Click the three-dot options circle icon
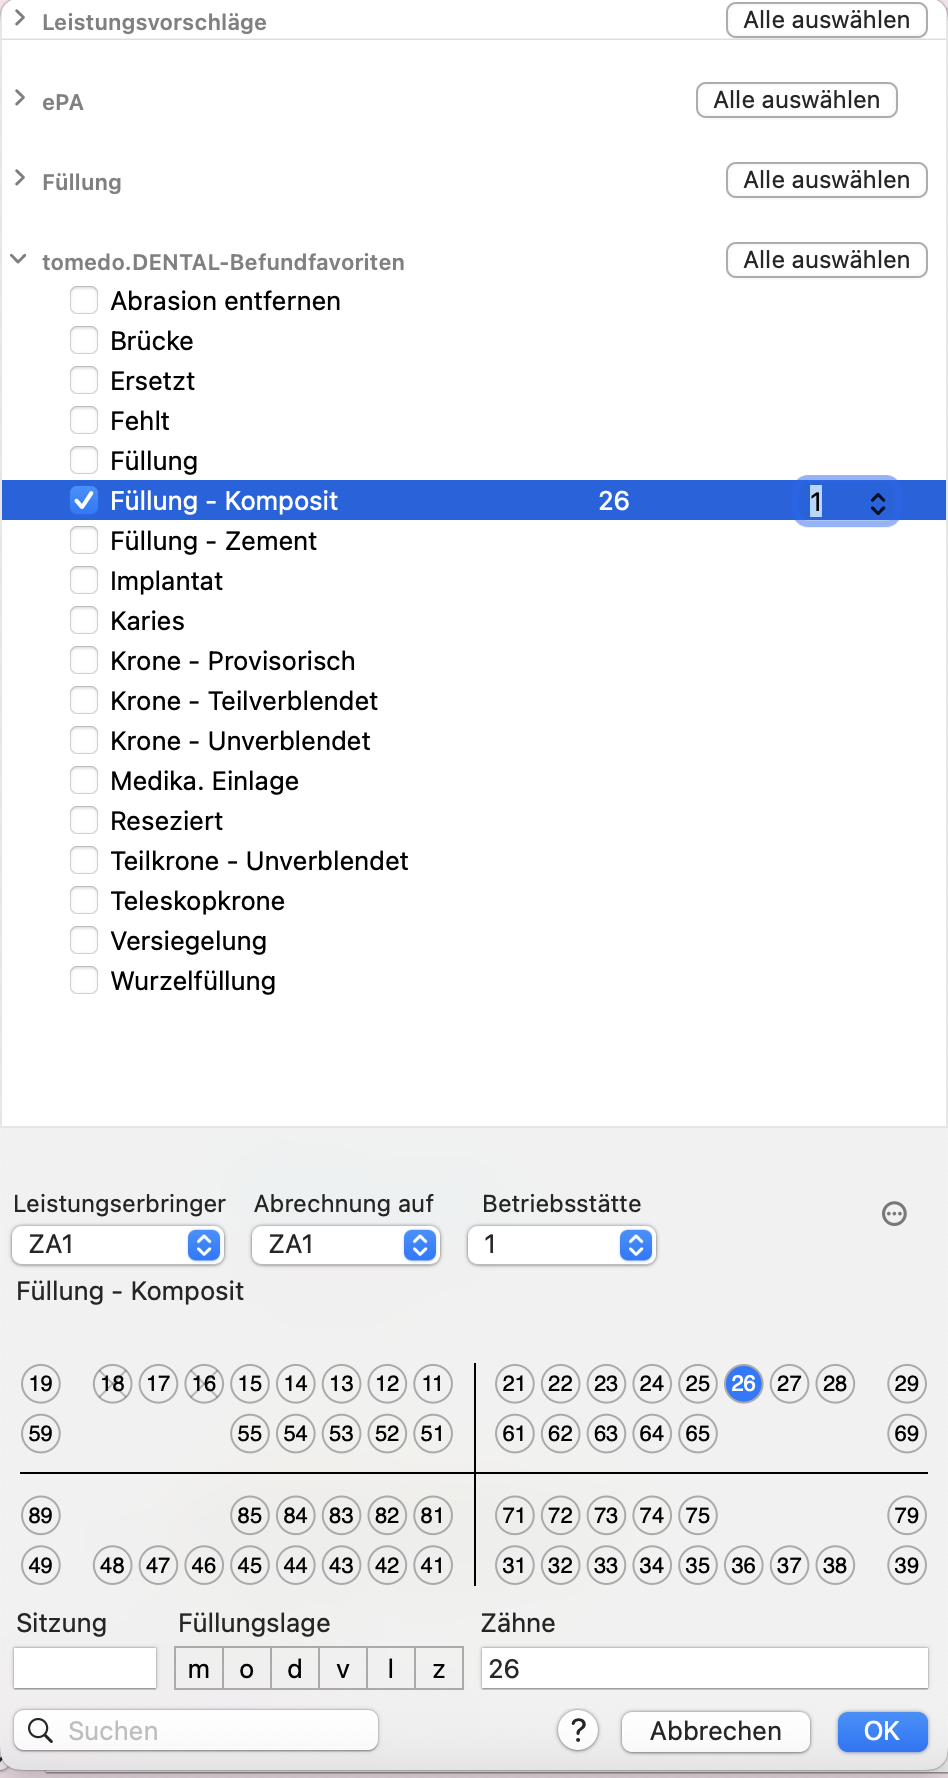Image resolution: width=948 pixels, height=1778 pixels. pos(894,1214)
